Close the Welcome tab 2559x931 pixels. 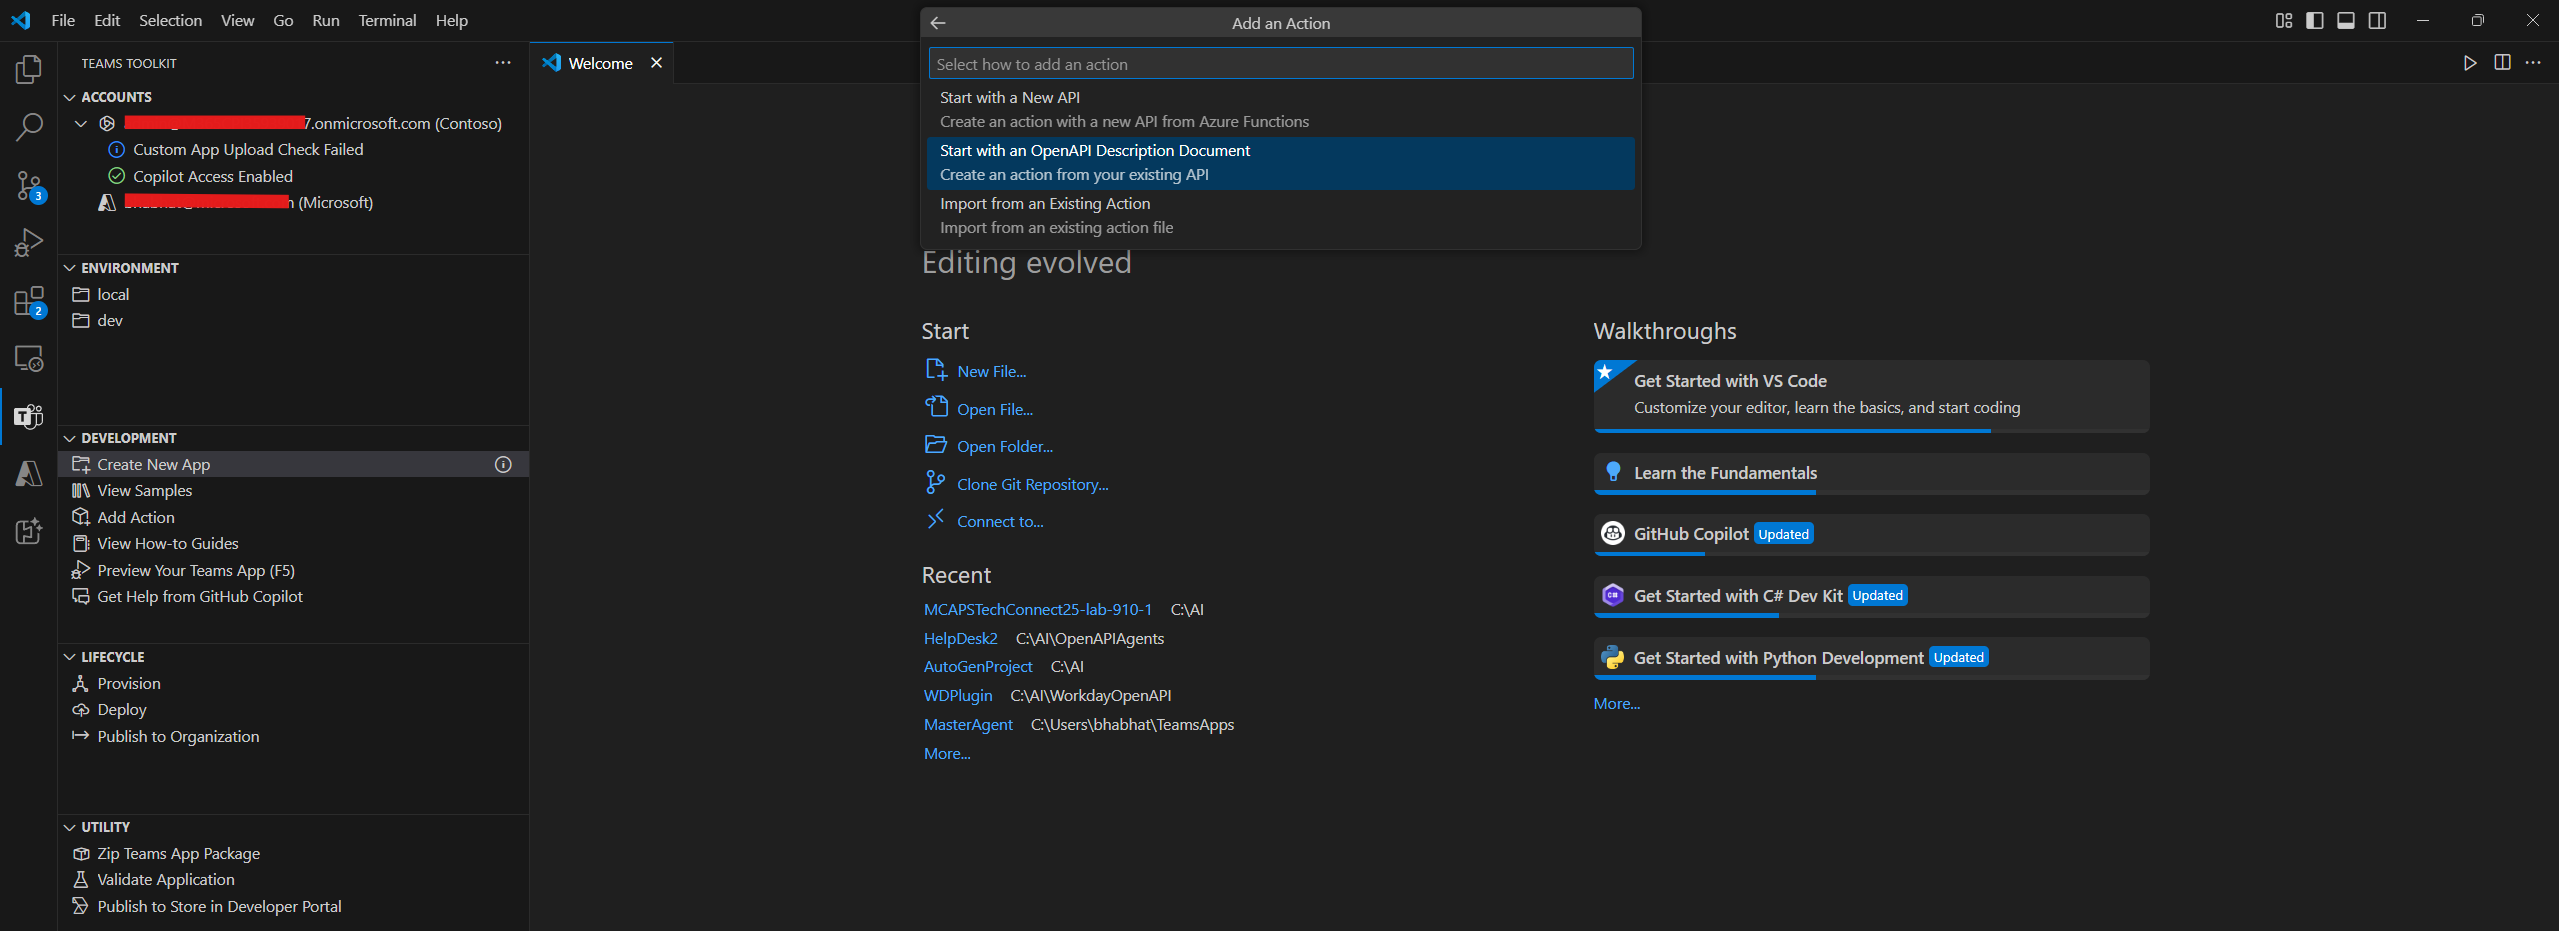pyautogui.click(x=656, y=63)
